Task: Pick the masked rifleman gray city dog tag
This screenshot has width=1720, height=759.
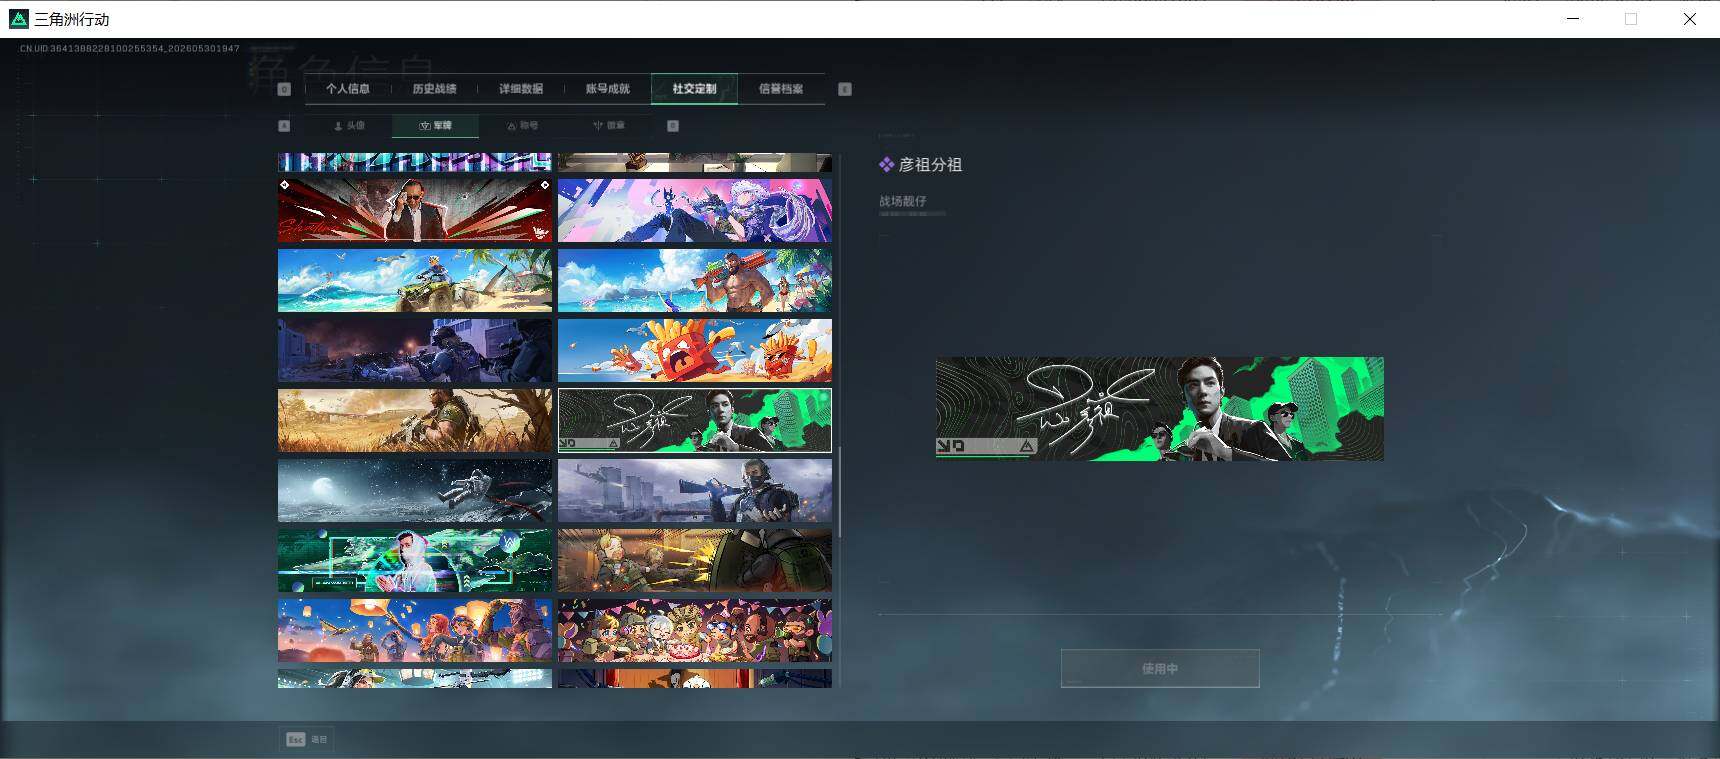Action: 695,491
